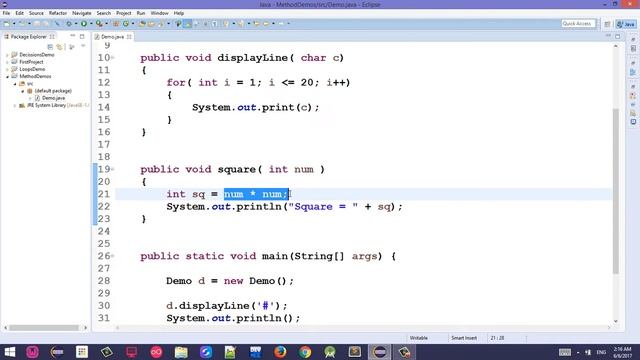
Task: Collapse folding at line 26 main method
Action: click(x=113, y=256)
